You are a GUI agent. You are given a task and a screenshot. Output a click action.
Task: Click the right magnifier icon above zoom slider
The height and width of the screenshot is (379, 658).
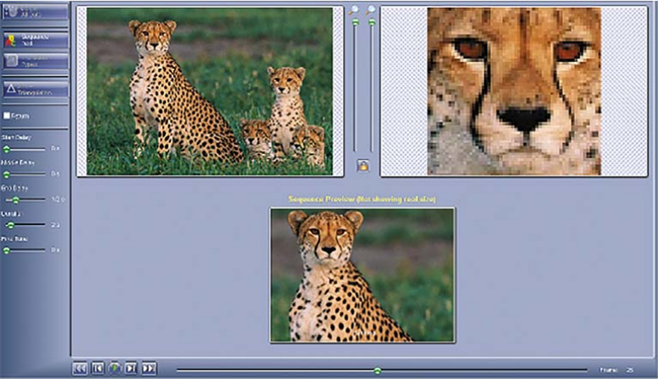(x=371, y=10)
